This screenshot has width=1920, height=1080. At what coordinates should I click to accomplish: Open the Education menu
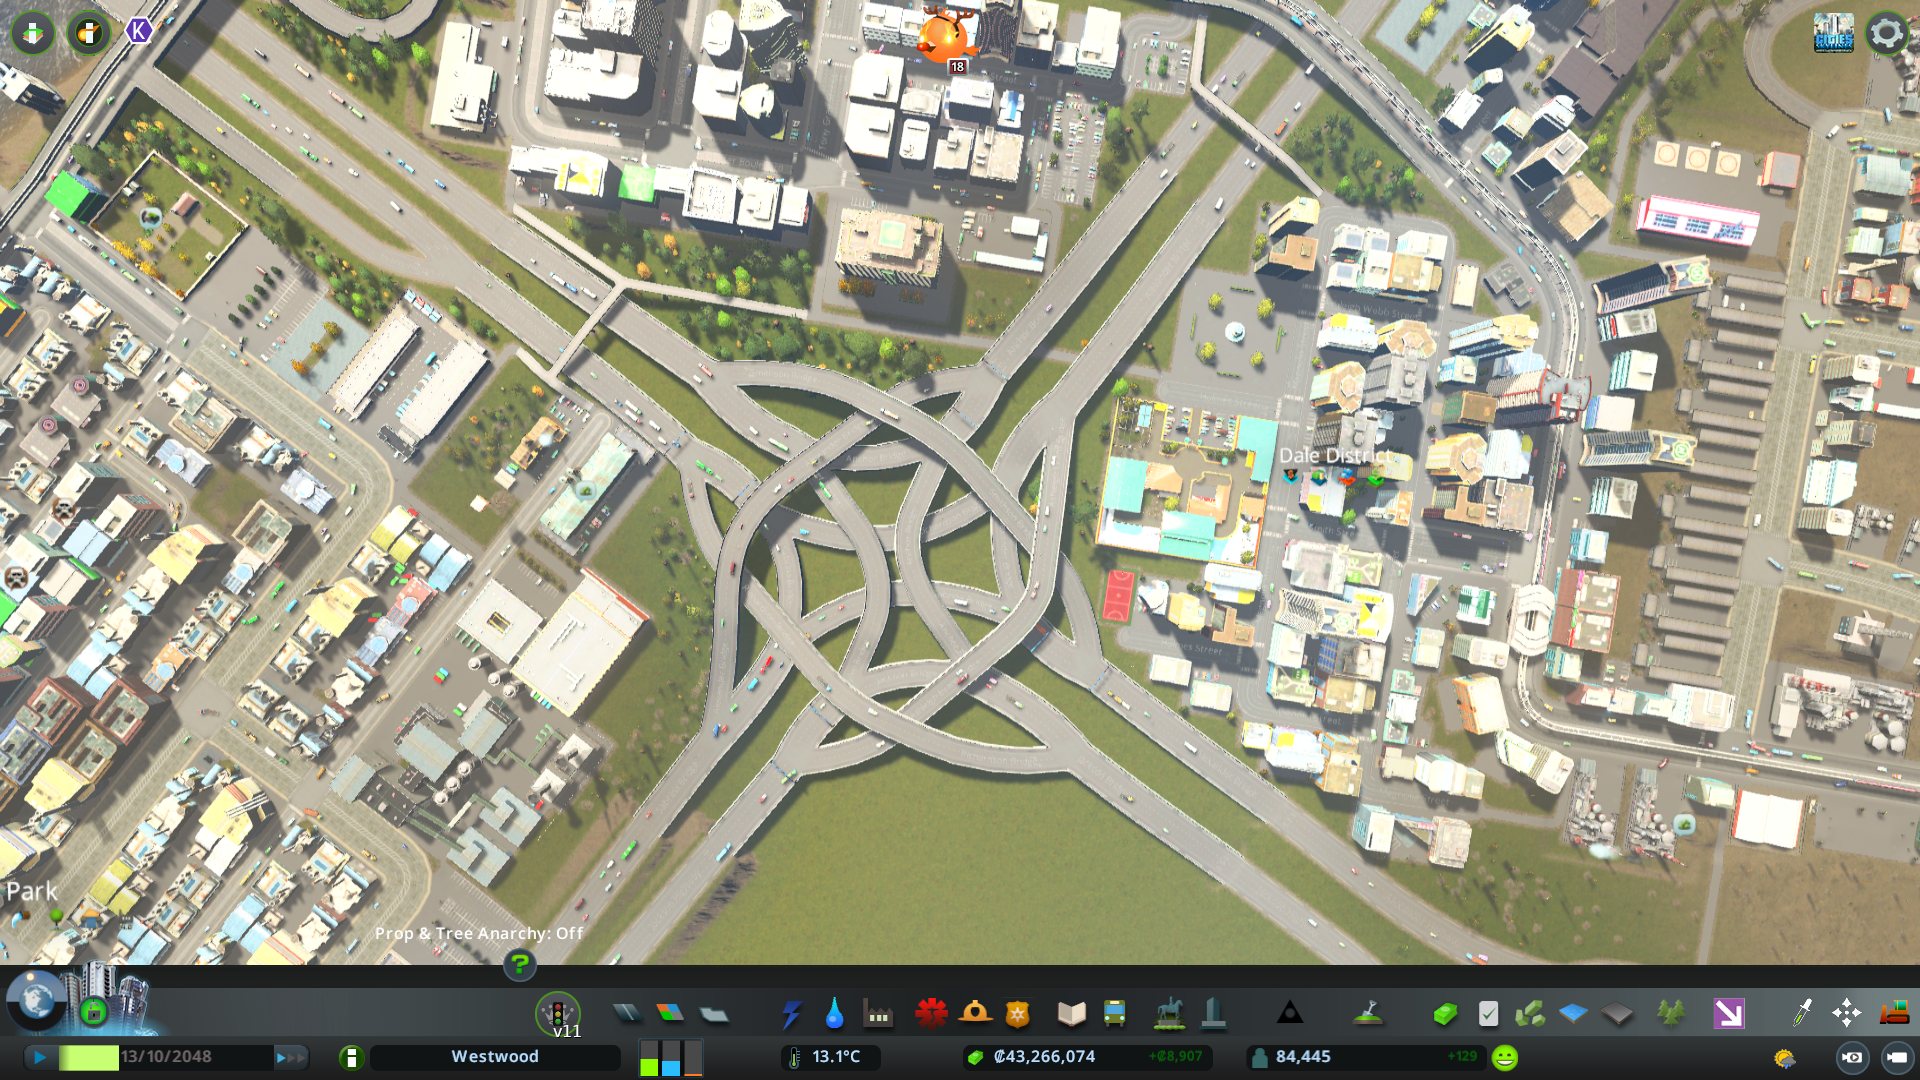pos(1071,1015)
